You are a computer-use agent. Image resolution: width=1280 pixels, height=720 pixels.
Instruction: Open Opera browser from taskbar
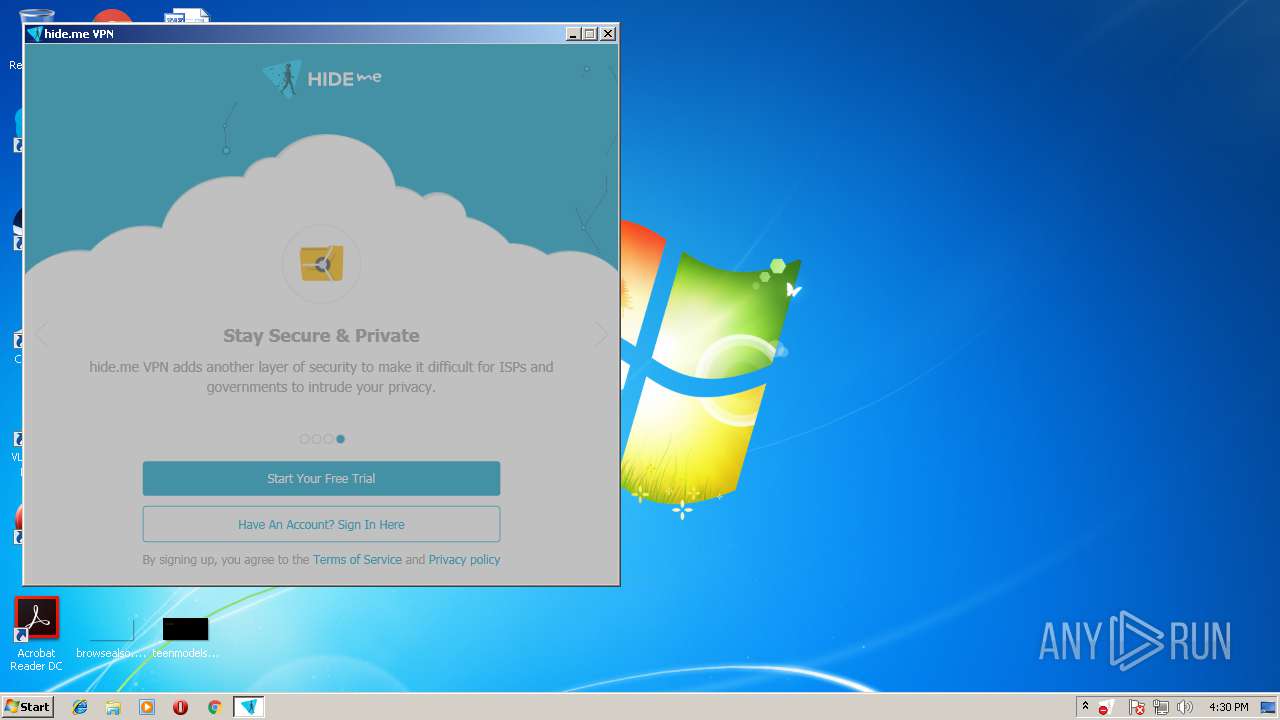(181, 707)
